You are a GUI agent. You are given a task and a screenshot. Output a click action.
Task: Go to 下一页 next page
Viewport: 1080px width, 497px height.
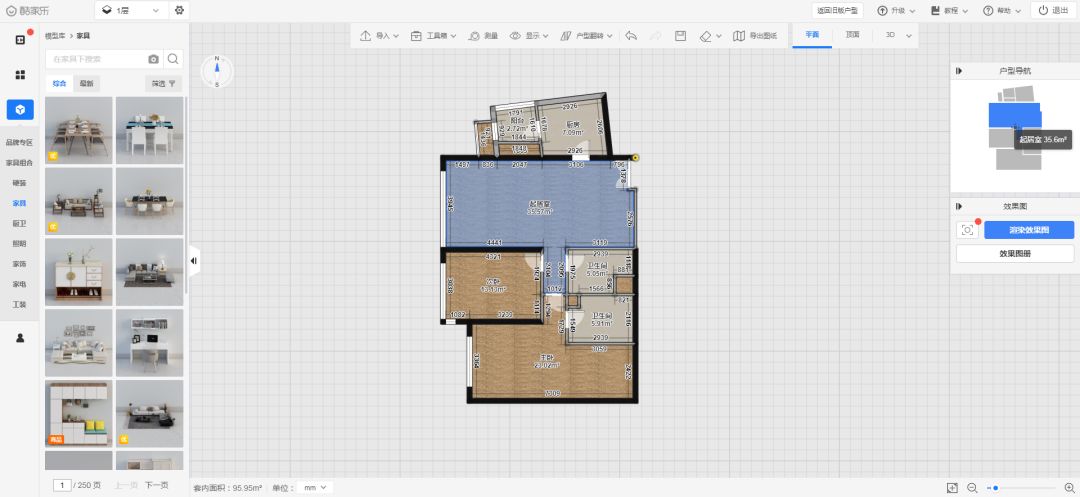coord(156,485)
